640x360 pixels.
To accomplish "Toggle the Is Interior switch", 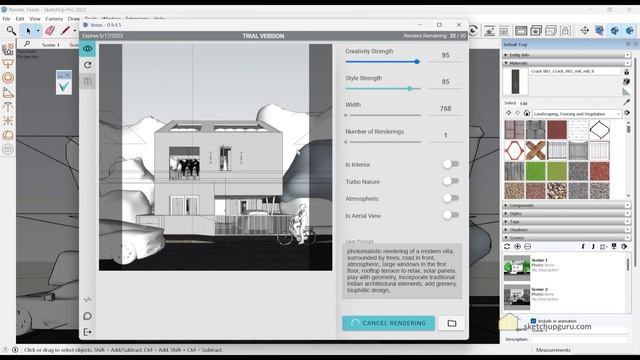I will [x=451, y=164].
